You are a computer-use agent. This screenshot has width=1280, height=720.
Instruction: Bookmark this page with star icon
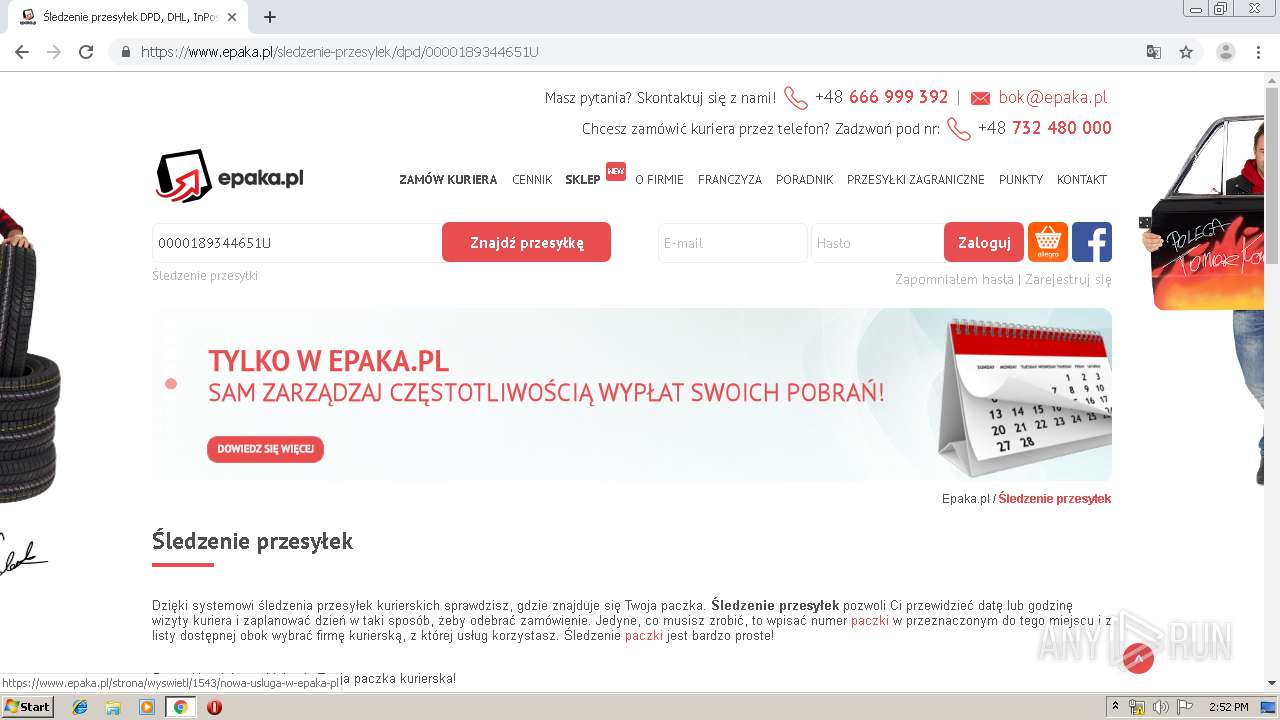1186,52
